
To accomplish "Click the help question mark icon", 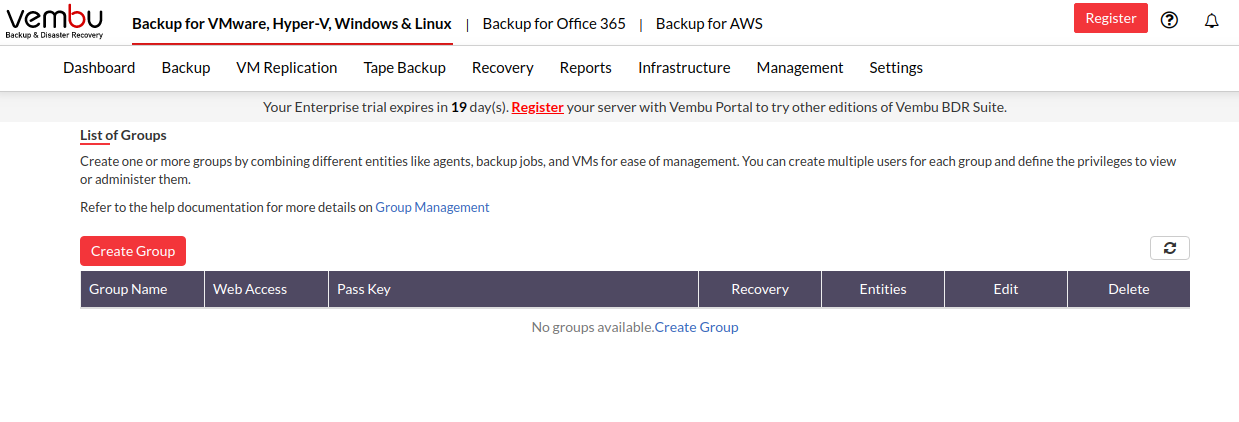I will click(x=1169, y=20).
